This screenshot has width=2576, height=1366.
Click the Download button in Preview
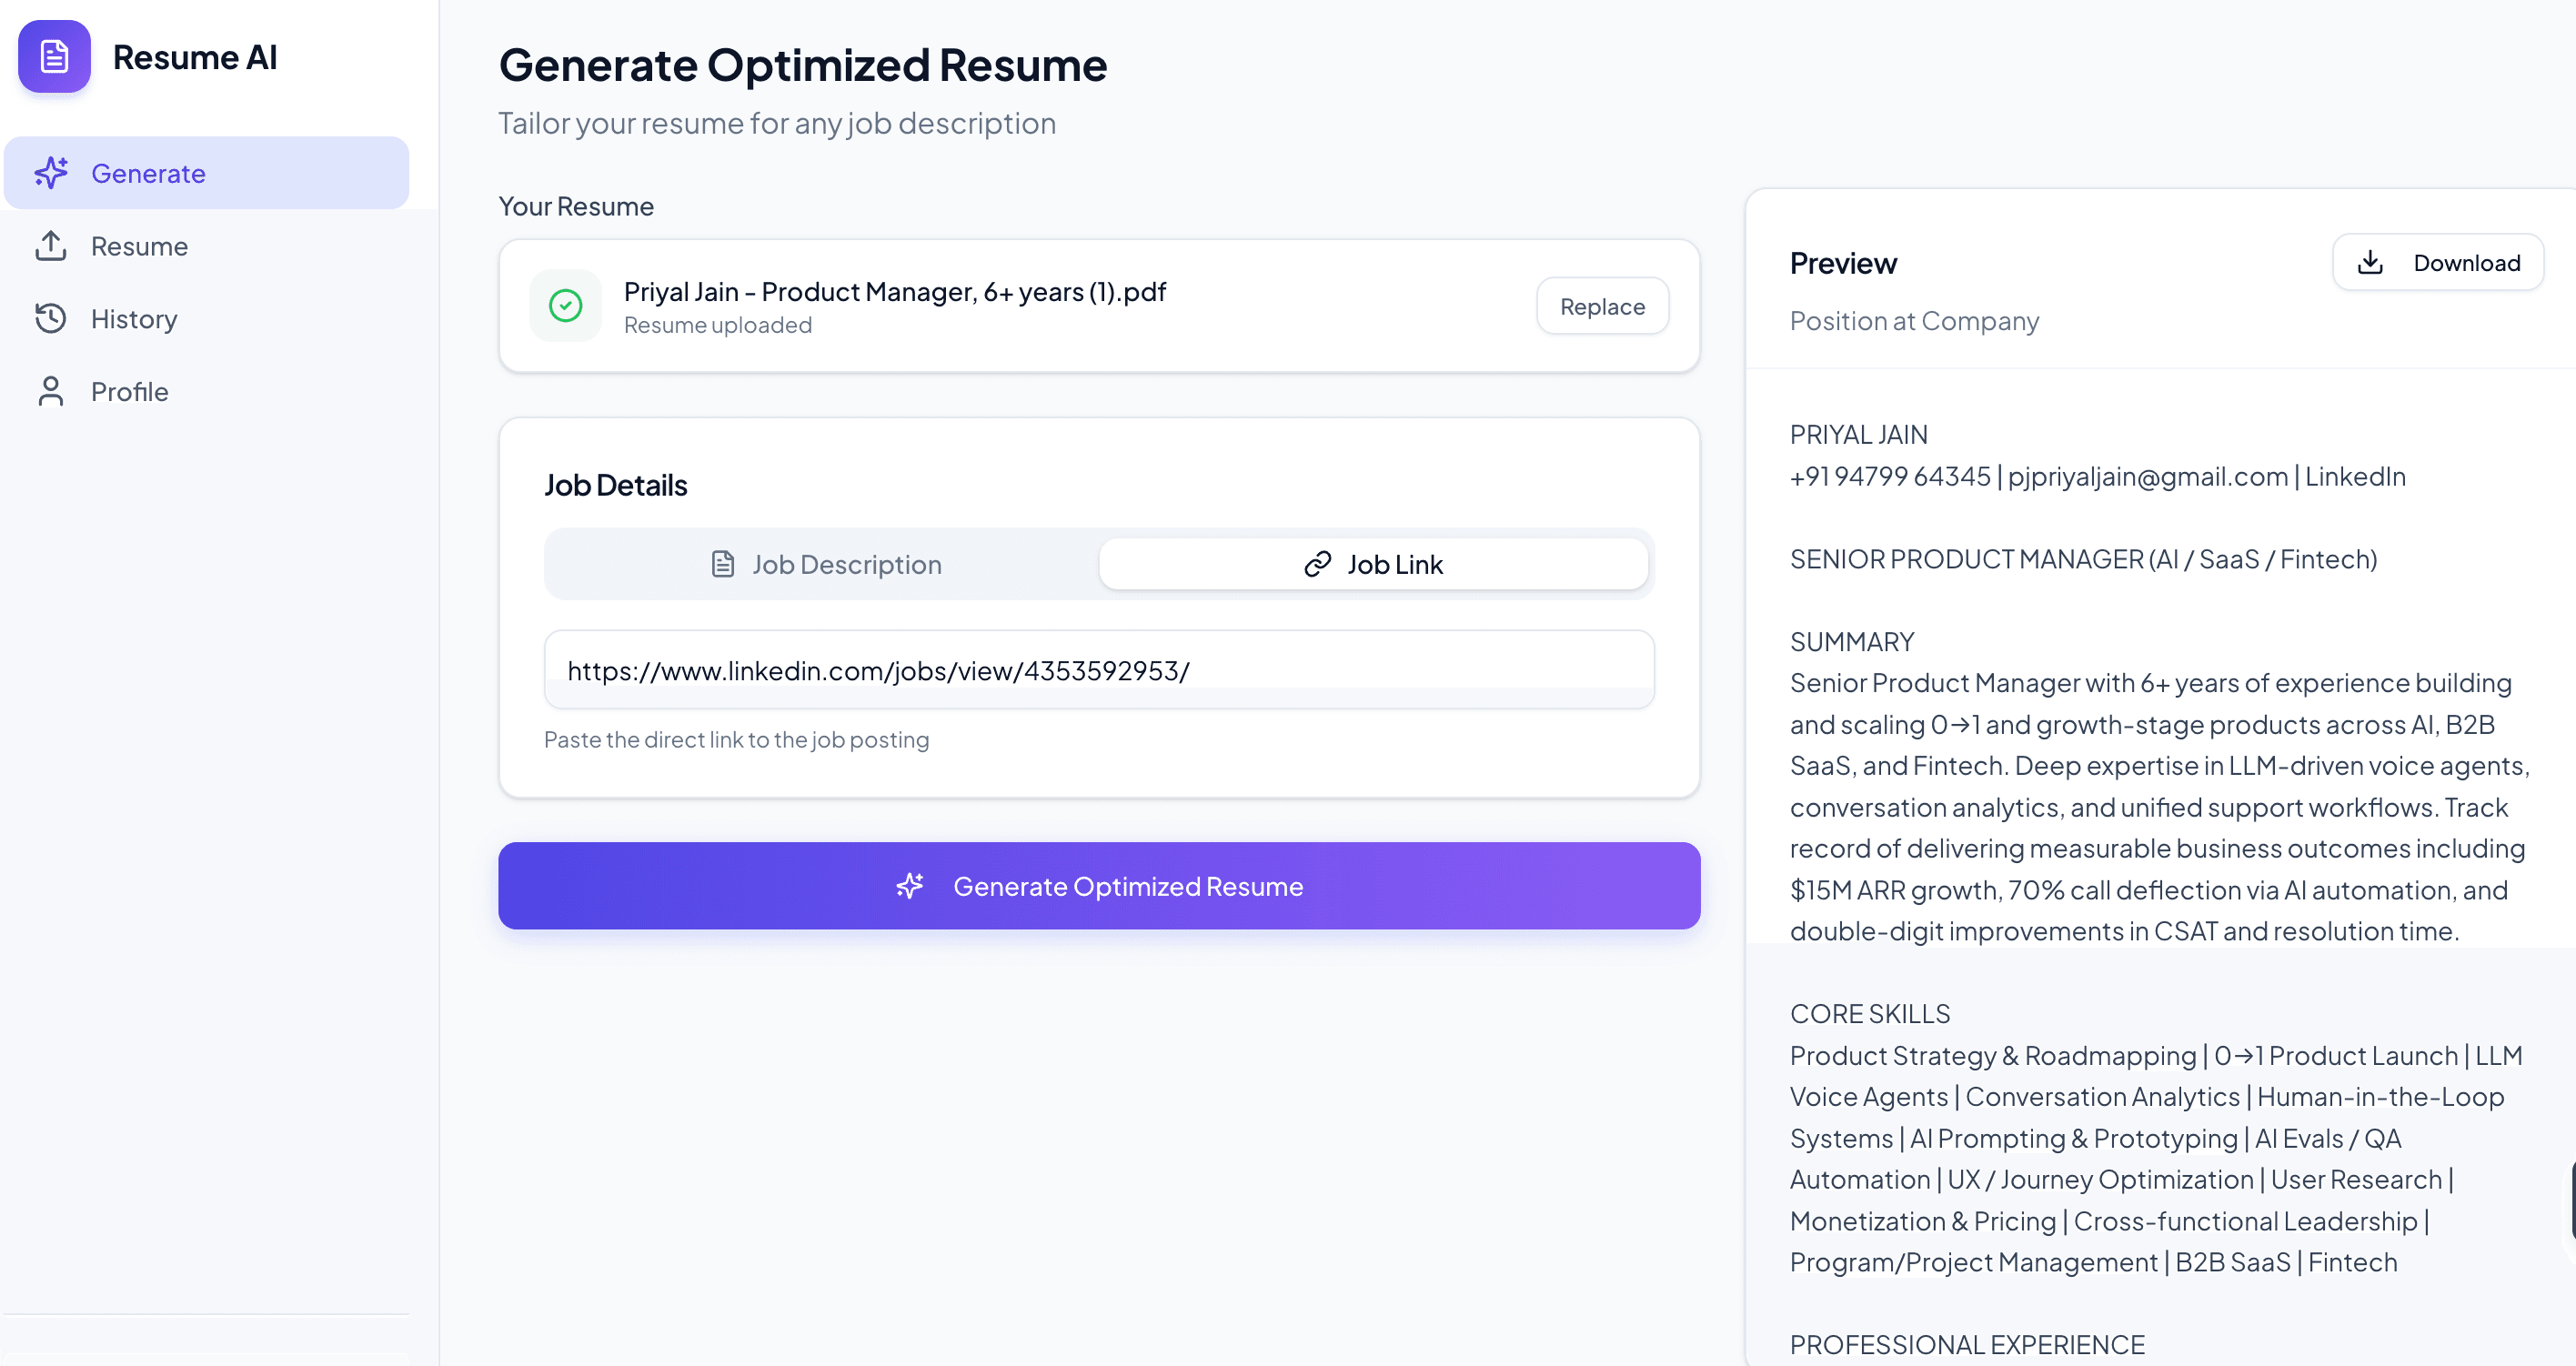pyautogui.click(x=2437, y=261)
